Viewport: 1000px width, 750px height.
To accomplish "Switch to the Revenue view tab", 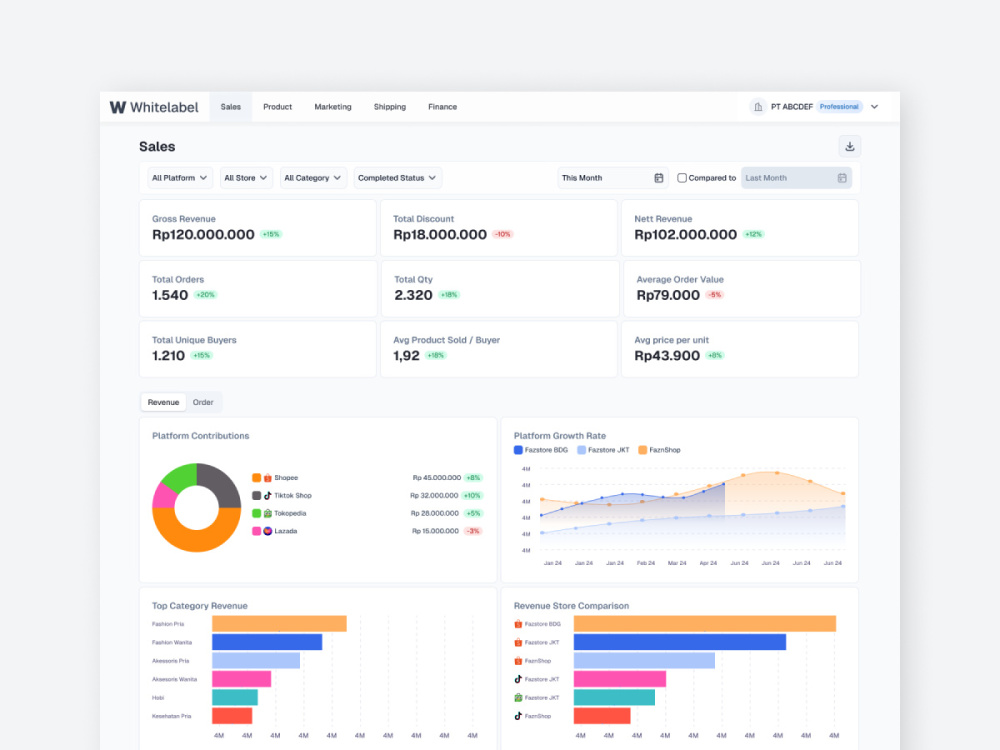I will pyautogui.click(x=163, y=402).
